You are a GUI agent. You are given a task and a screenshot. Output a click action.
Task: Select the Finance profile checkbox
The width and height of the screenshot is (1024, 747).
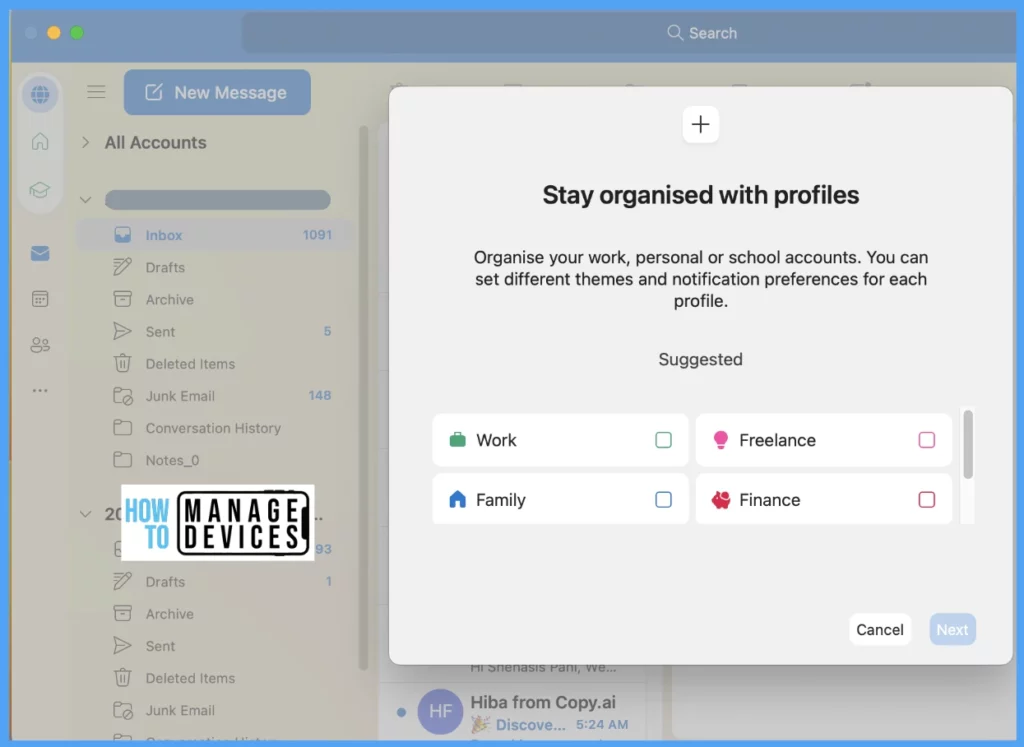coord(926,500)
